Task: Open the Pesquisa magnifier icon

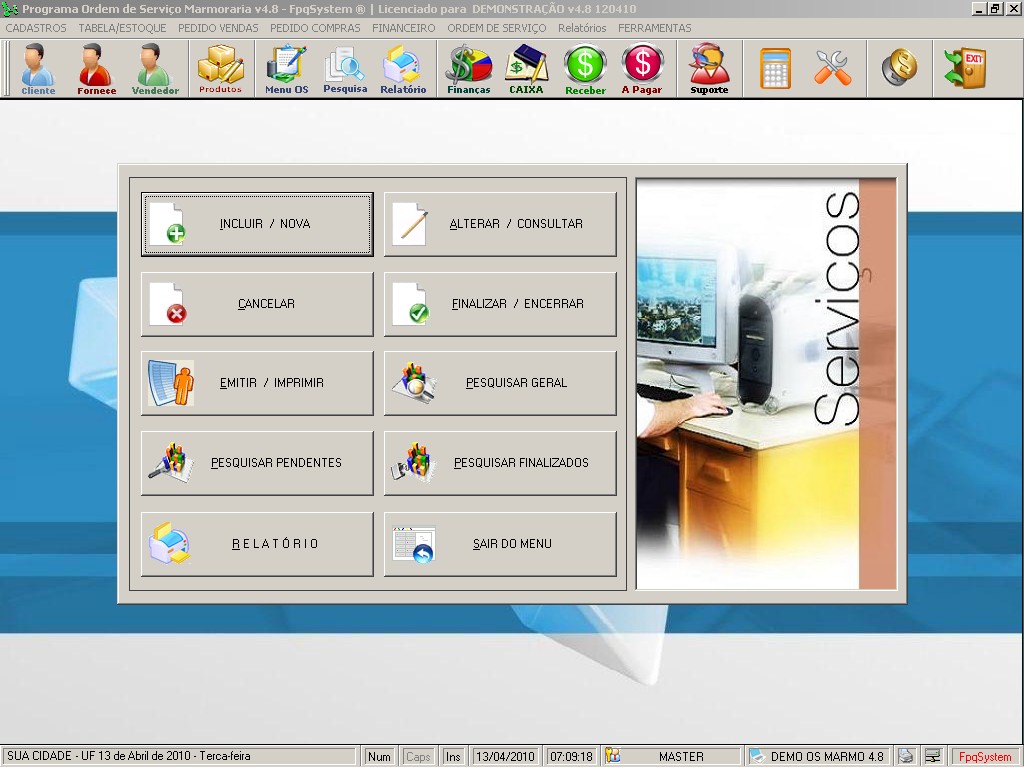Action: coord(345,69)
